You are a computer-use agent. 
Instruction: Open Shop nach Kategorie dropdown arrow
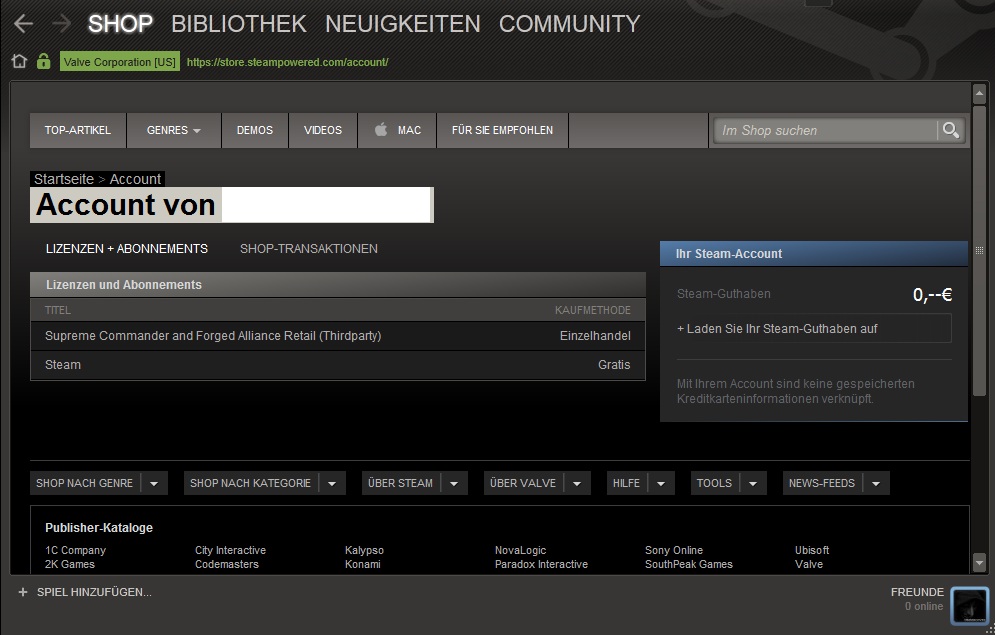pyautogui.click(x=332, y=483)
